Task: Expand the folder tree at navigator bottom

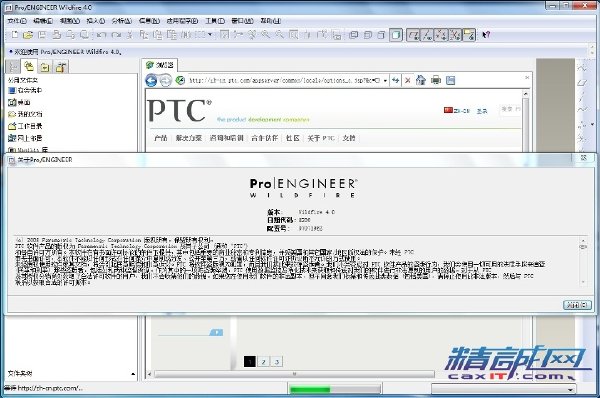Action: [133, 374]
